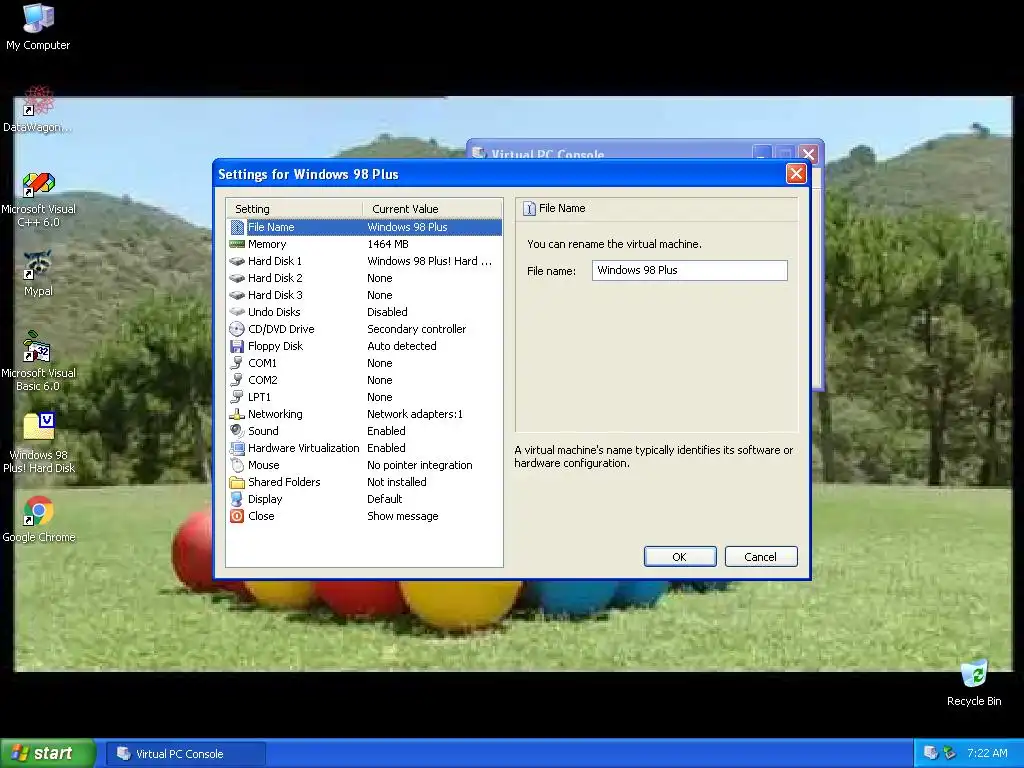This screenshot has width=1024, height=768.
Task: Click the Undo Disks setting label
Action: [274, 312]
